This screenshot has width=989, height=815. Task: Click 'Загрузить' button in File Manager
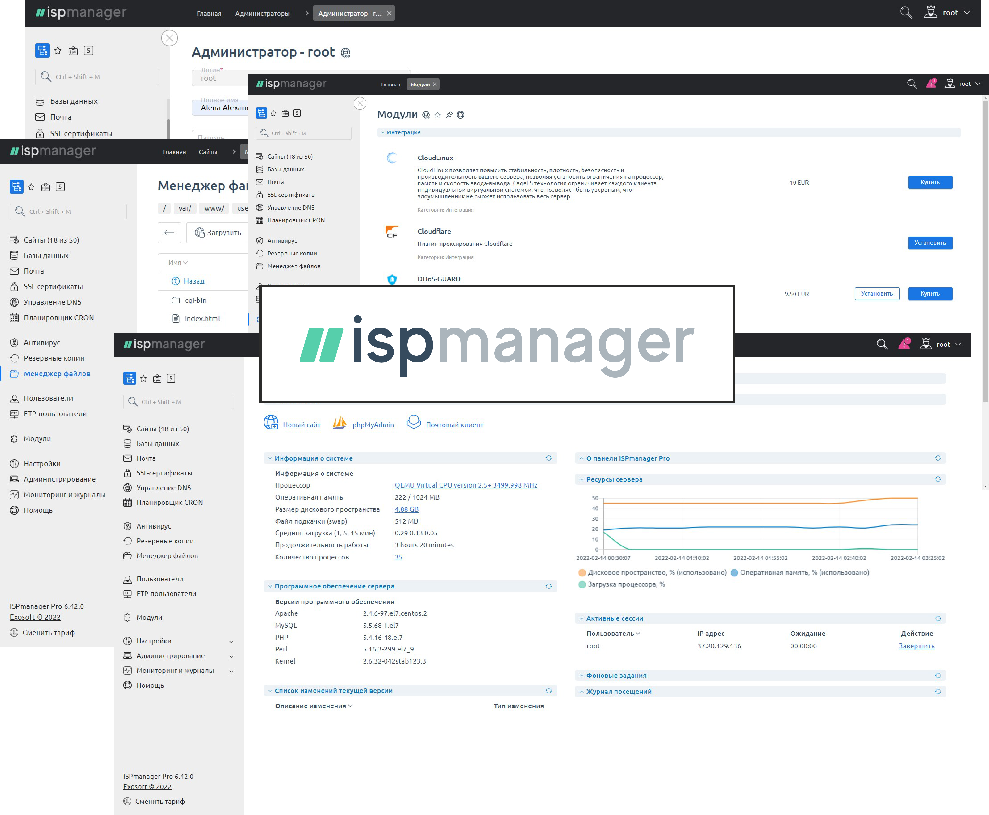click(218, 233)
